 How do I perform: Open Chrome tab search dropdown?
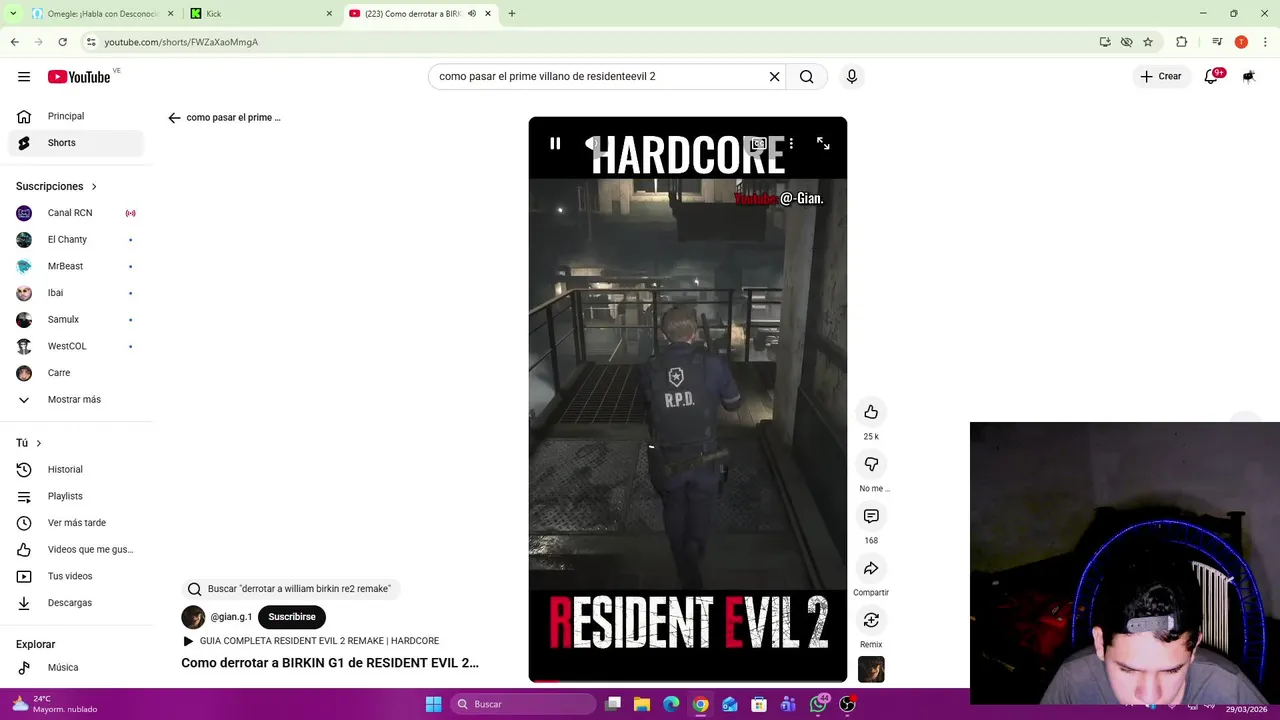13,14
